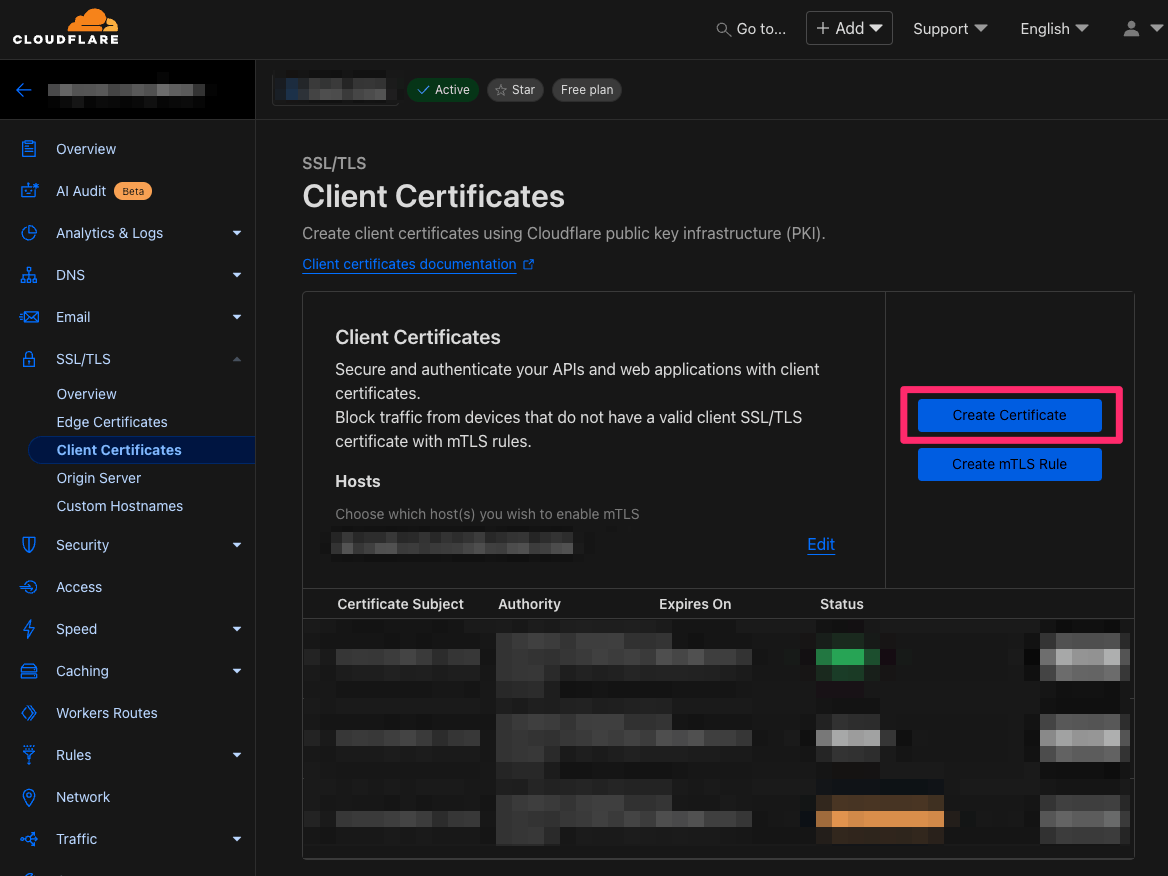Click the Create Certificate button
The width and height of the screenshot is (1168, 876).
(x=1008, y=414)
